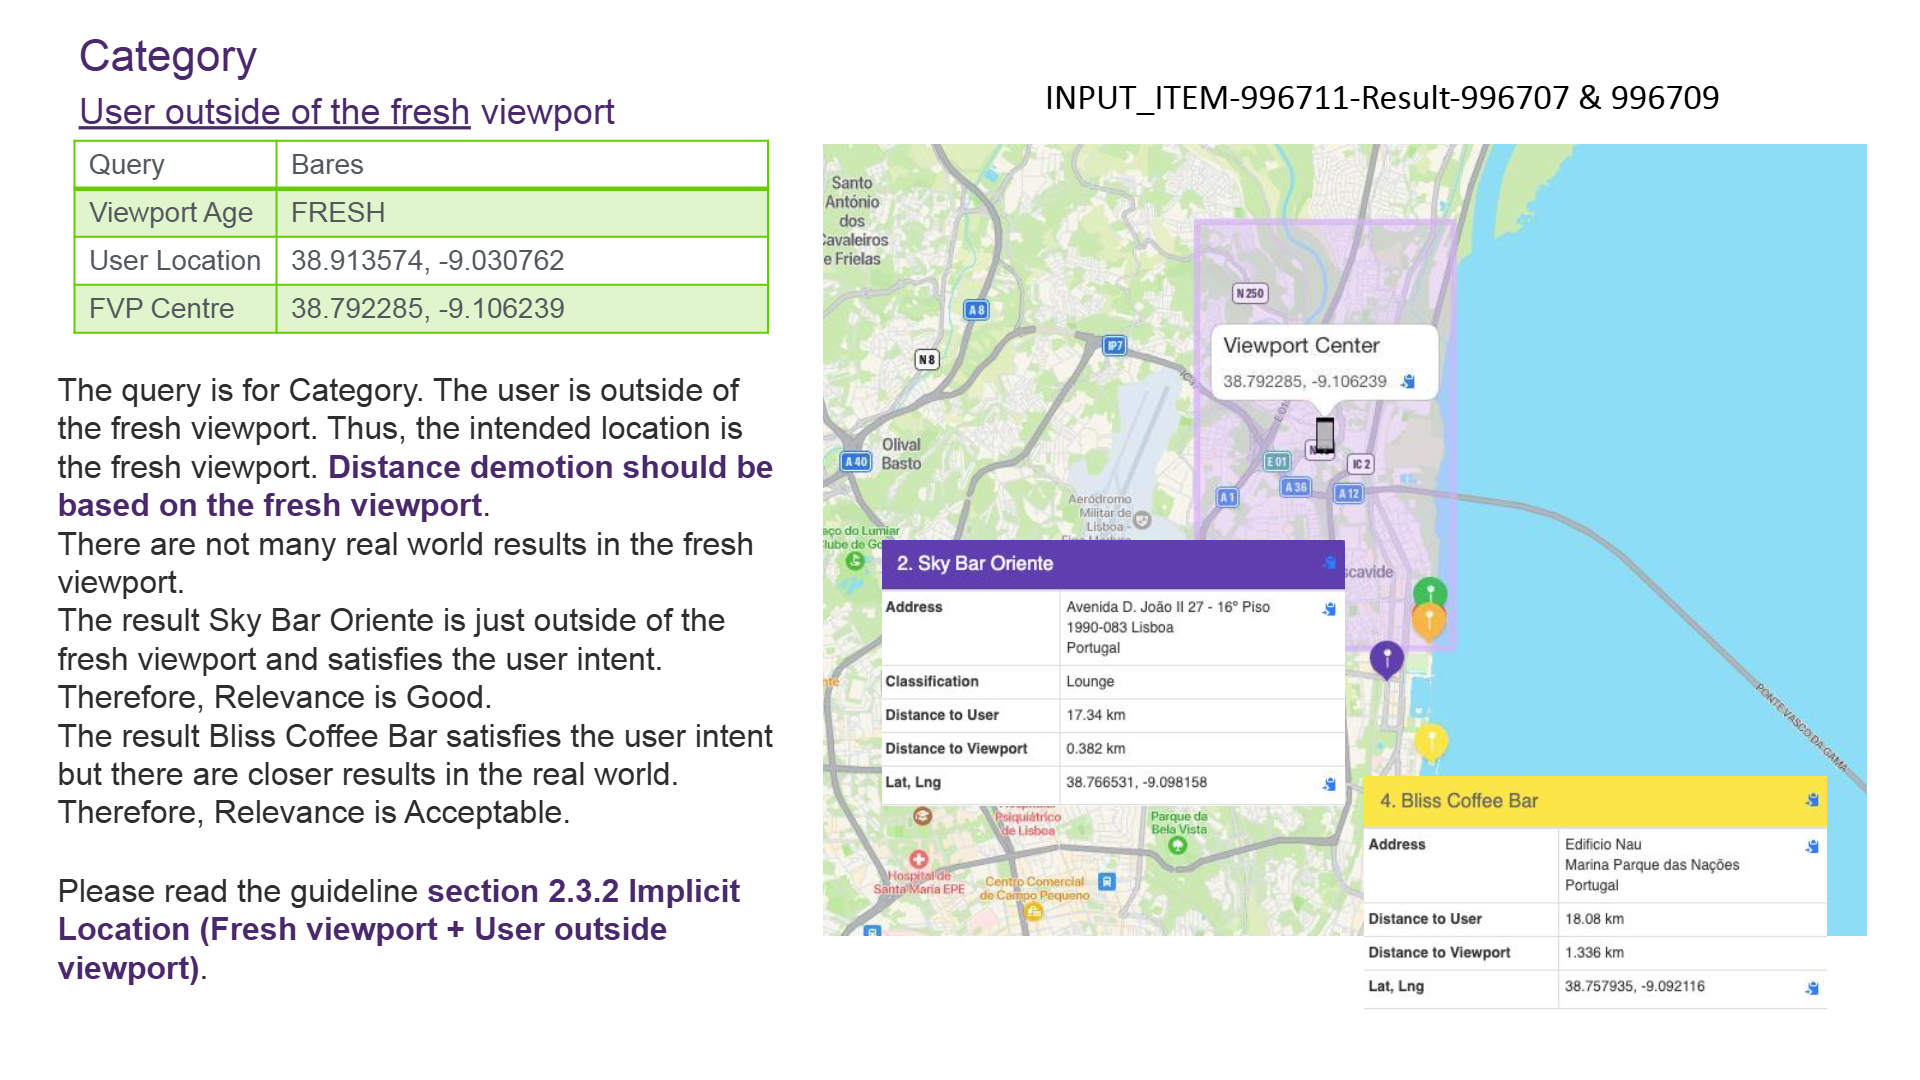This screenshot has height=1080, width=1920.
Task: Click the purple Sky Bar Oriente map pin
Action: coord(1386,660)
